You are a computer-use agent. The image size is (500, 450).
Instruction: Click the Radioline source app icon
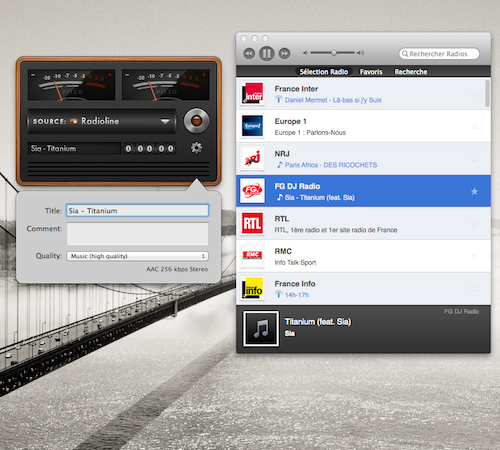[73, 121]
